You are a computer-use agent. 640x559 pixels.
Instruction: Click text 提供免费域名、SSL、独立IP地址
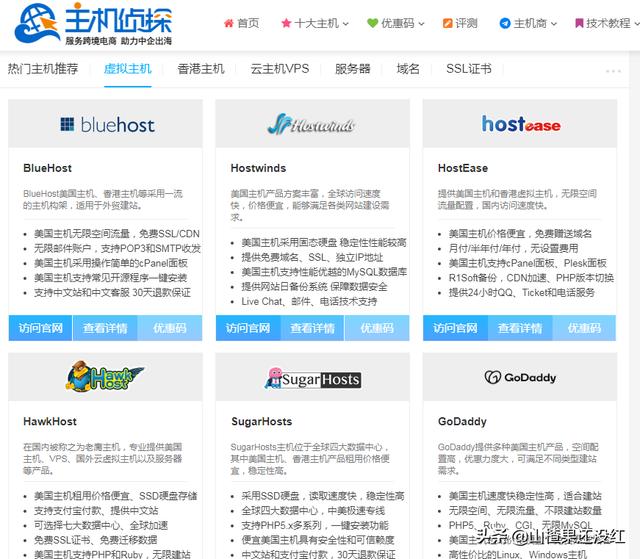(x=312, y=257)
